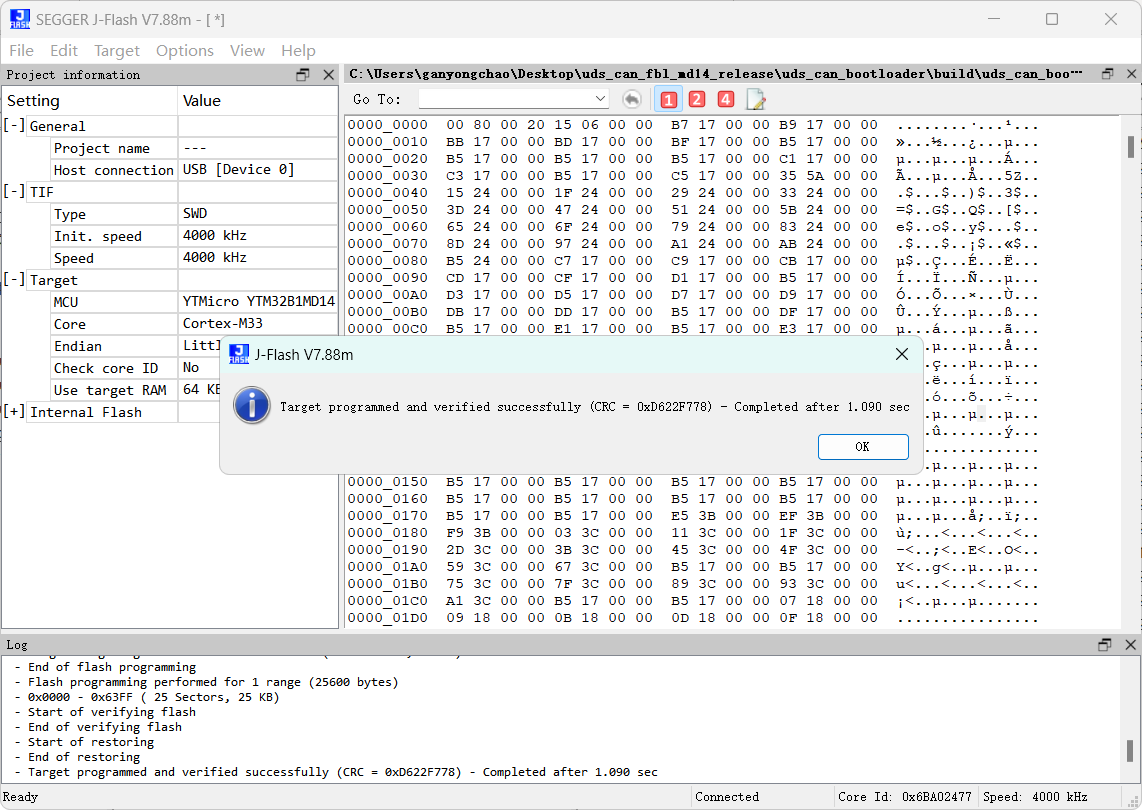Screen dimensions: 1142x810
Task: Open the Go To address dropdown
Action: coord(600,98)
